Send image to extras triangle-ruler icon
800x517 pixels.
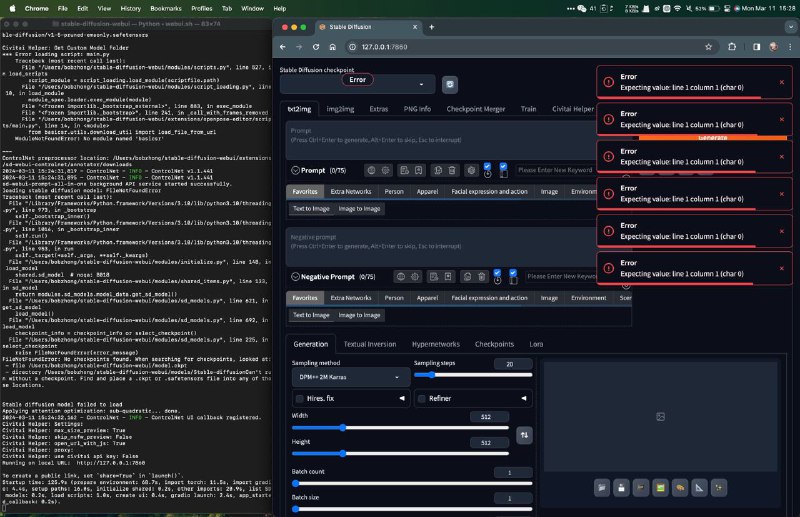699,488
